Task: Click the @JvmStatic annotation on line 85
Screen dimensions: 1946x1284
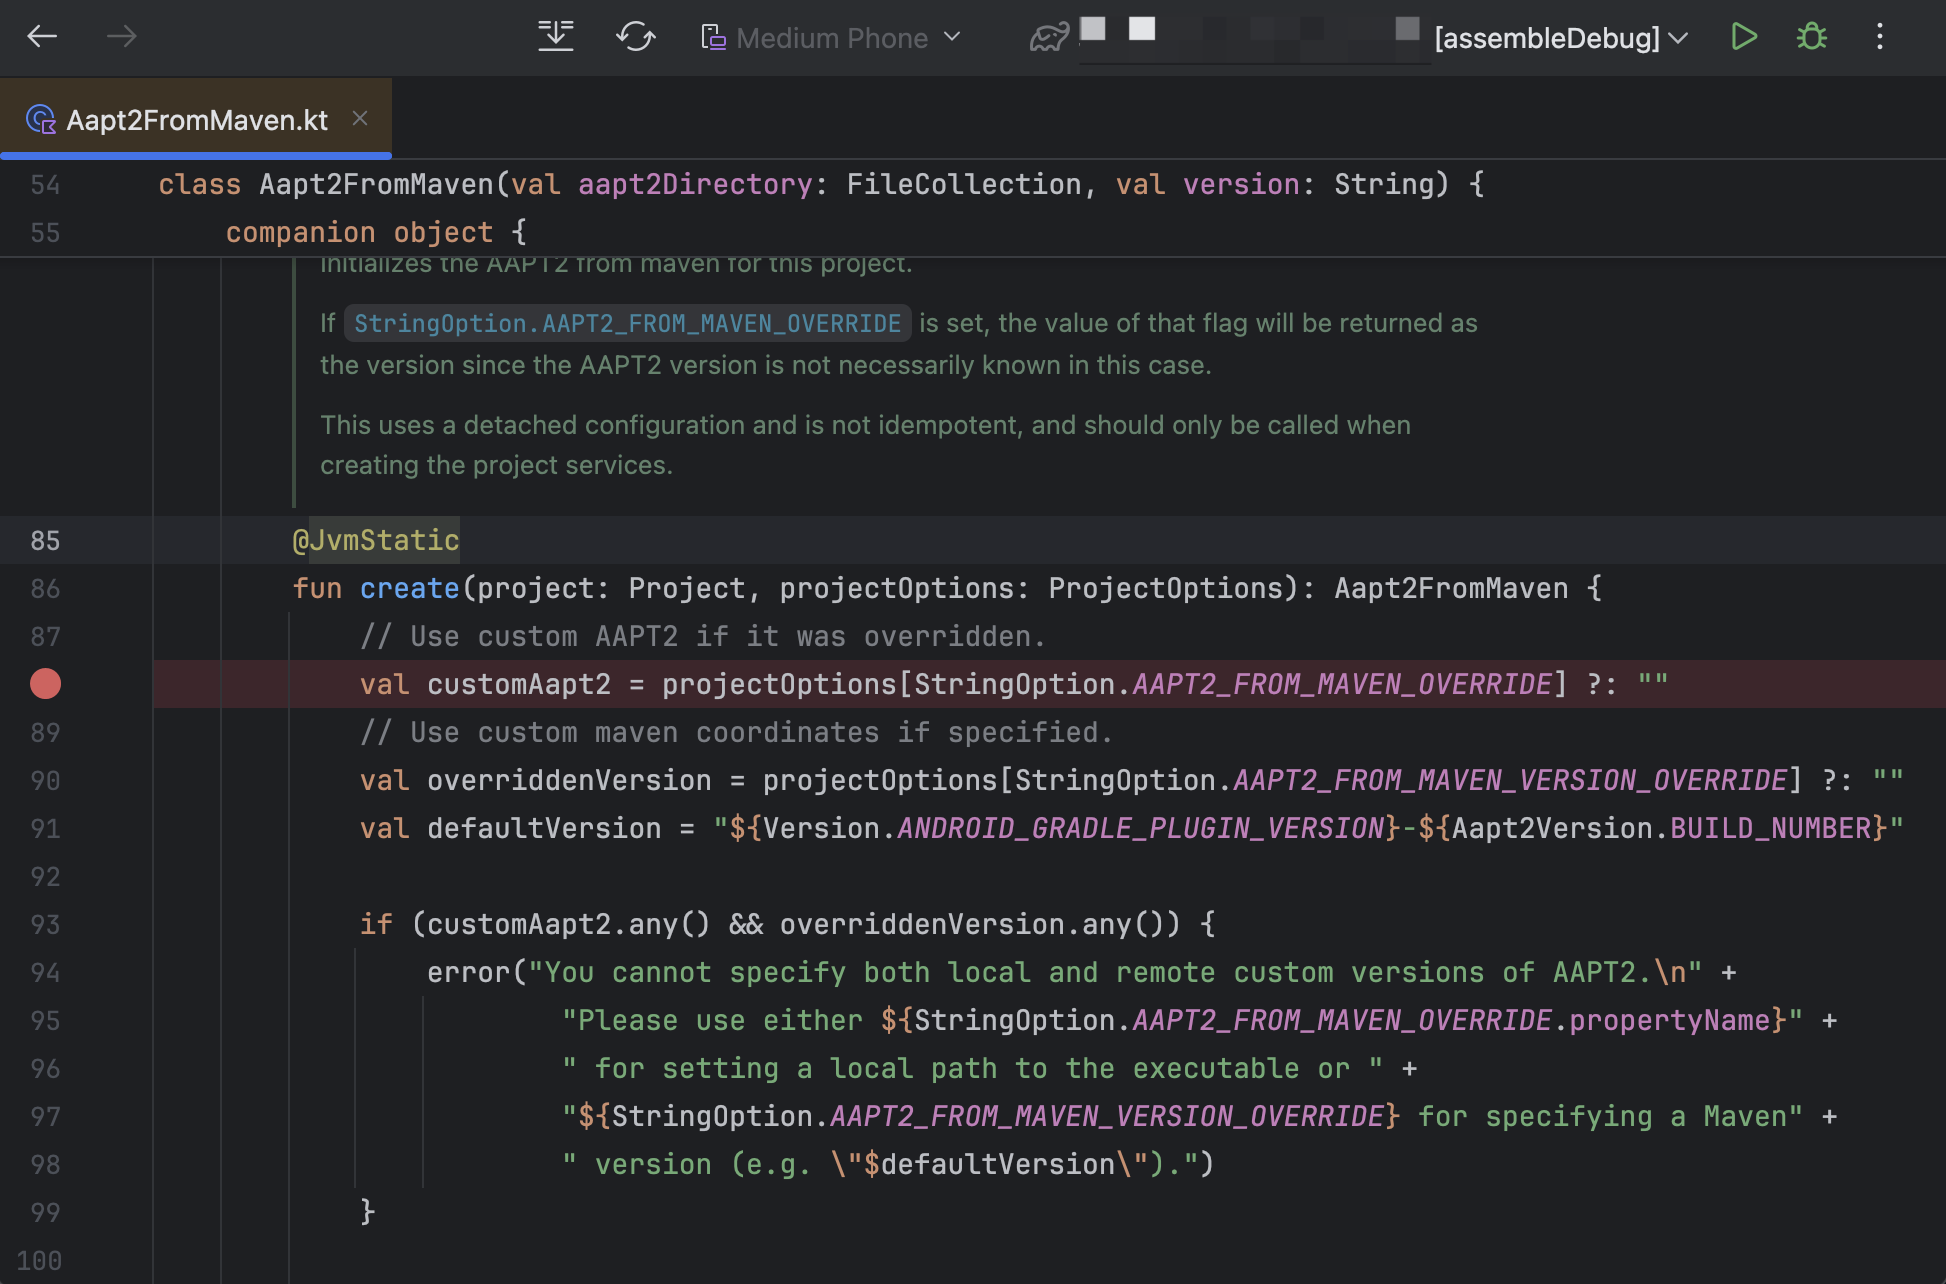Action: (x=376, y=541)
